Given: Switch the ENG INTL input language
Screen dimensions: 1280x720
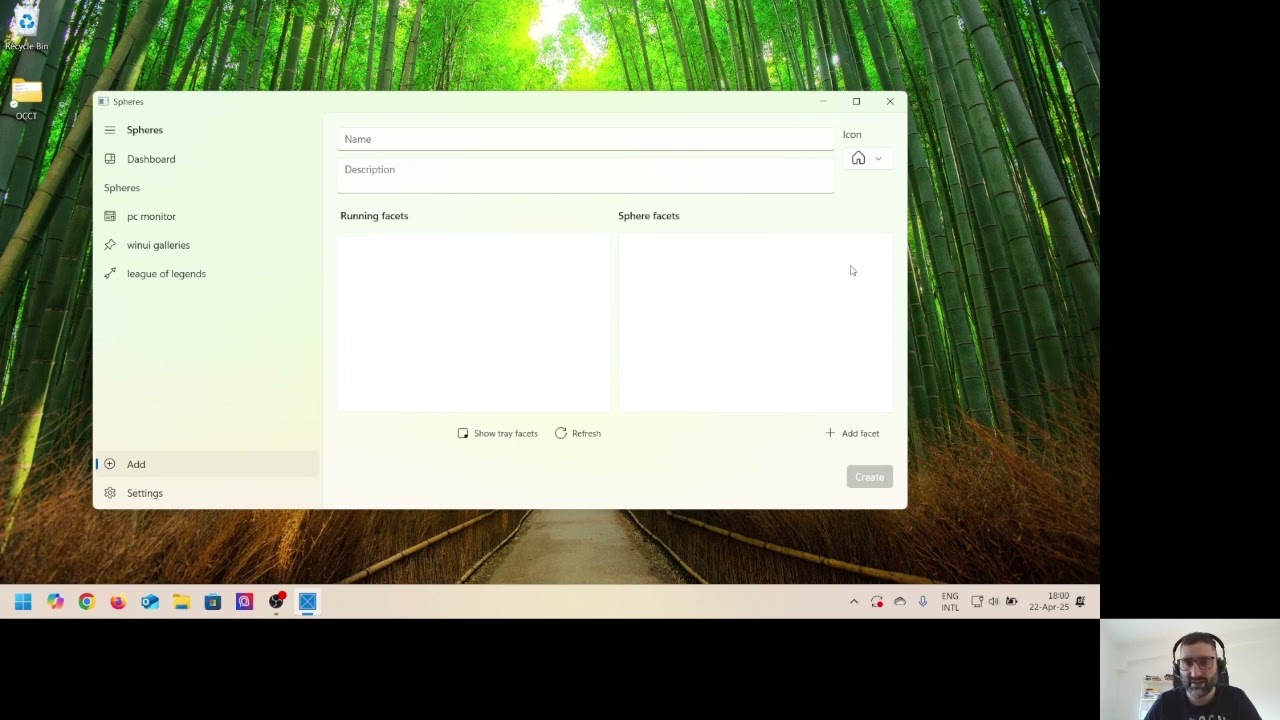Looking at the screenshot, I should coord(950,601).
